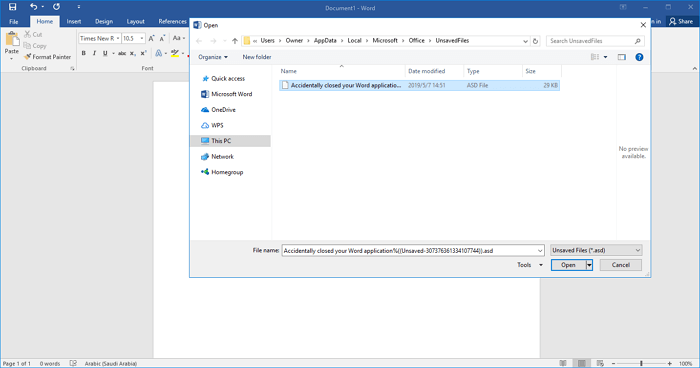Toggle Italic formatting
The image size is (700, 368).
pos(94,53)
